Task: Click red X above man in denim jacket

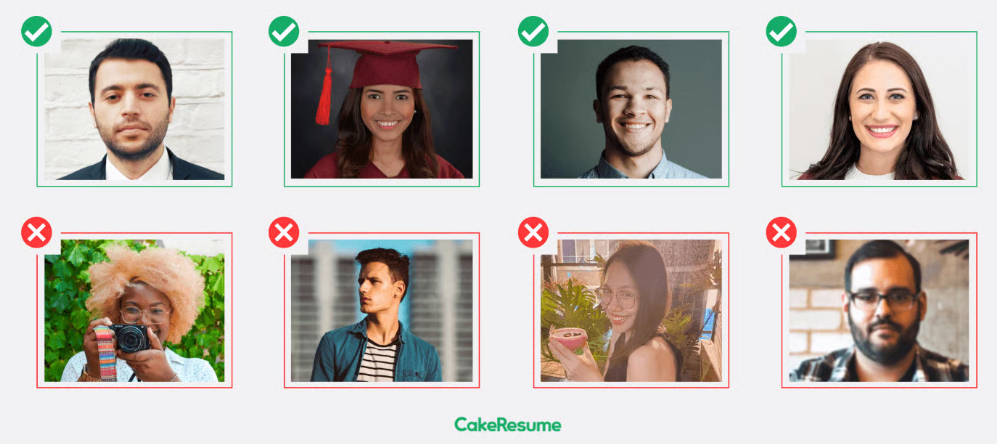Action: 284,232
